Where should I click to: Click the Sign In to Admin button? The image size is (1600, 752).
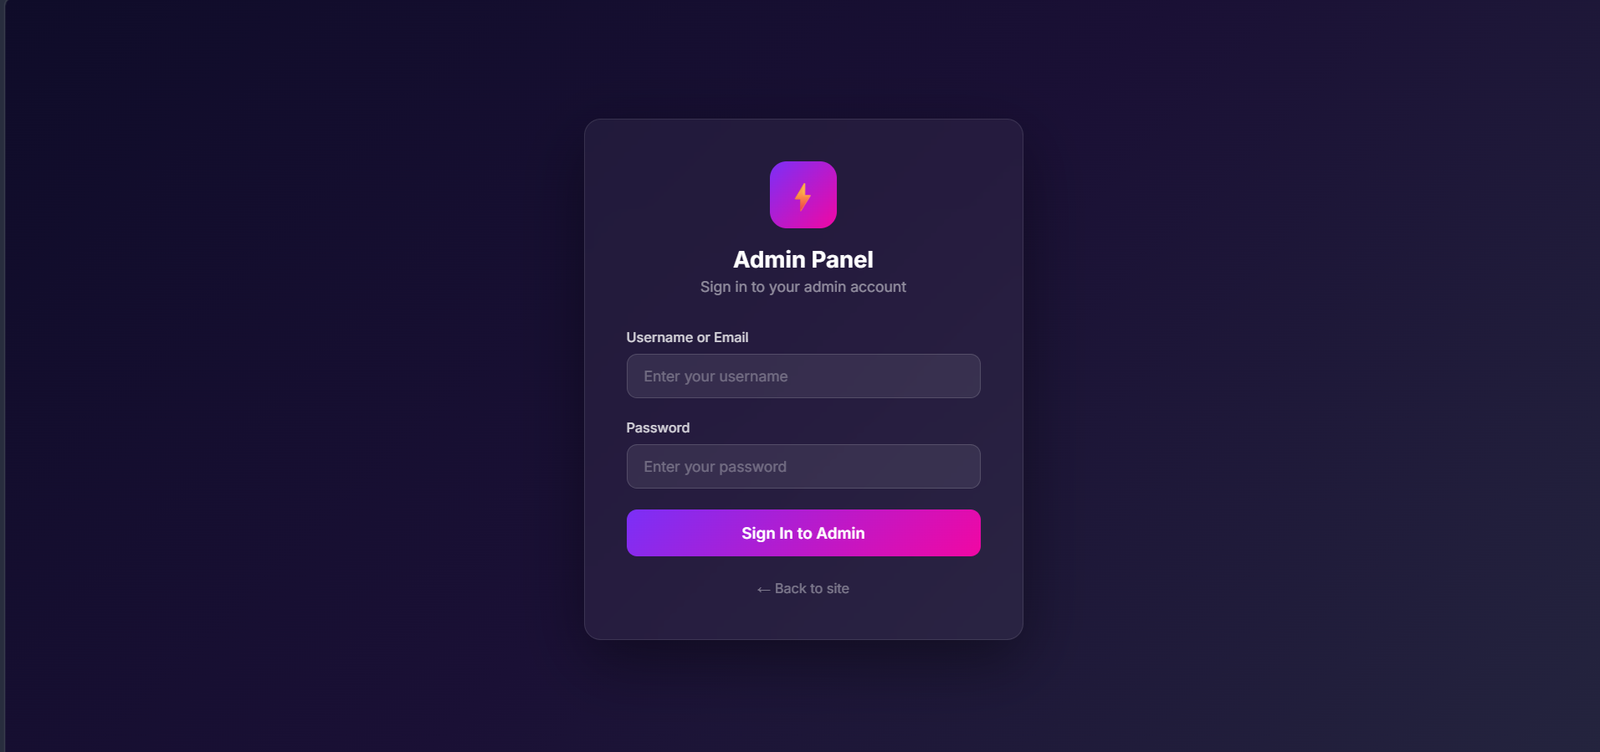tap(803, 533)
